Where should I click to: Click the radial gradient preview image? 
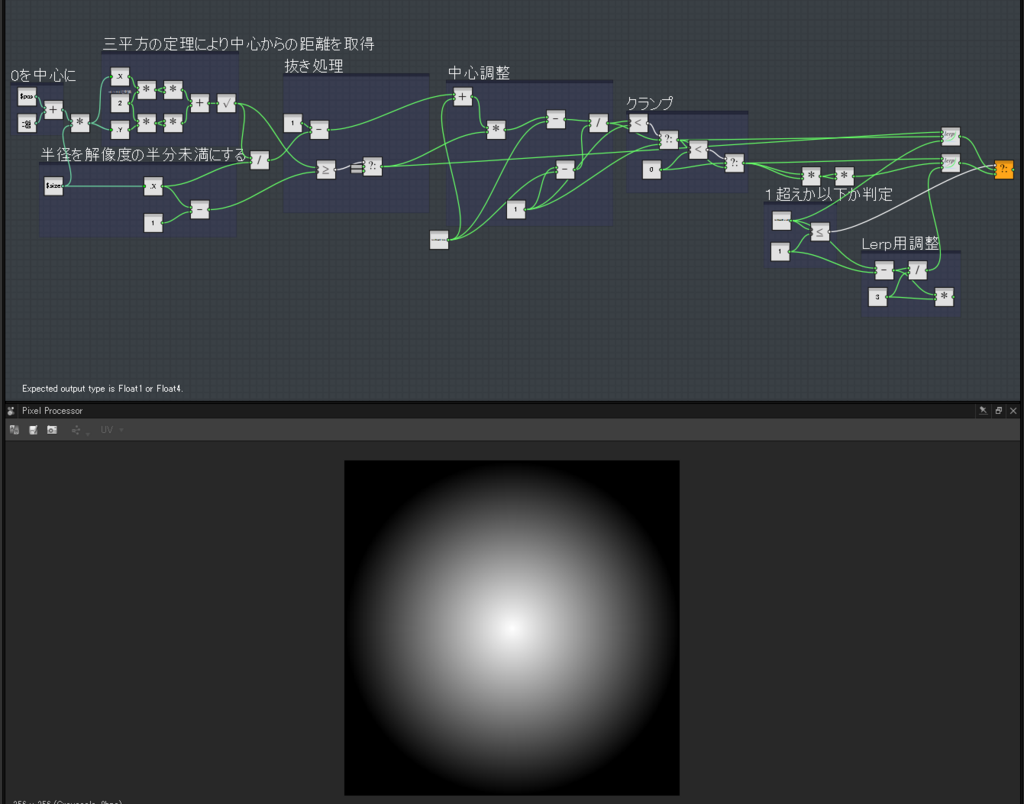coord(512,628)
